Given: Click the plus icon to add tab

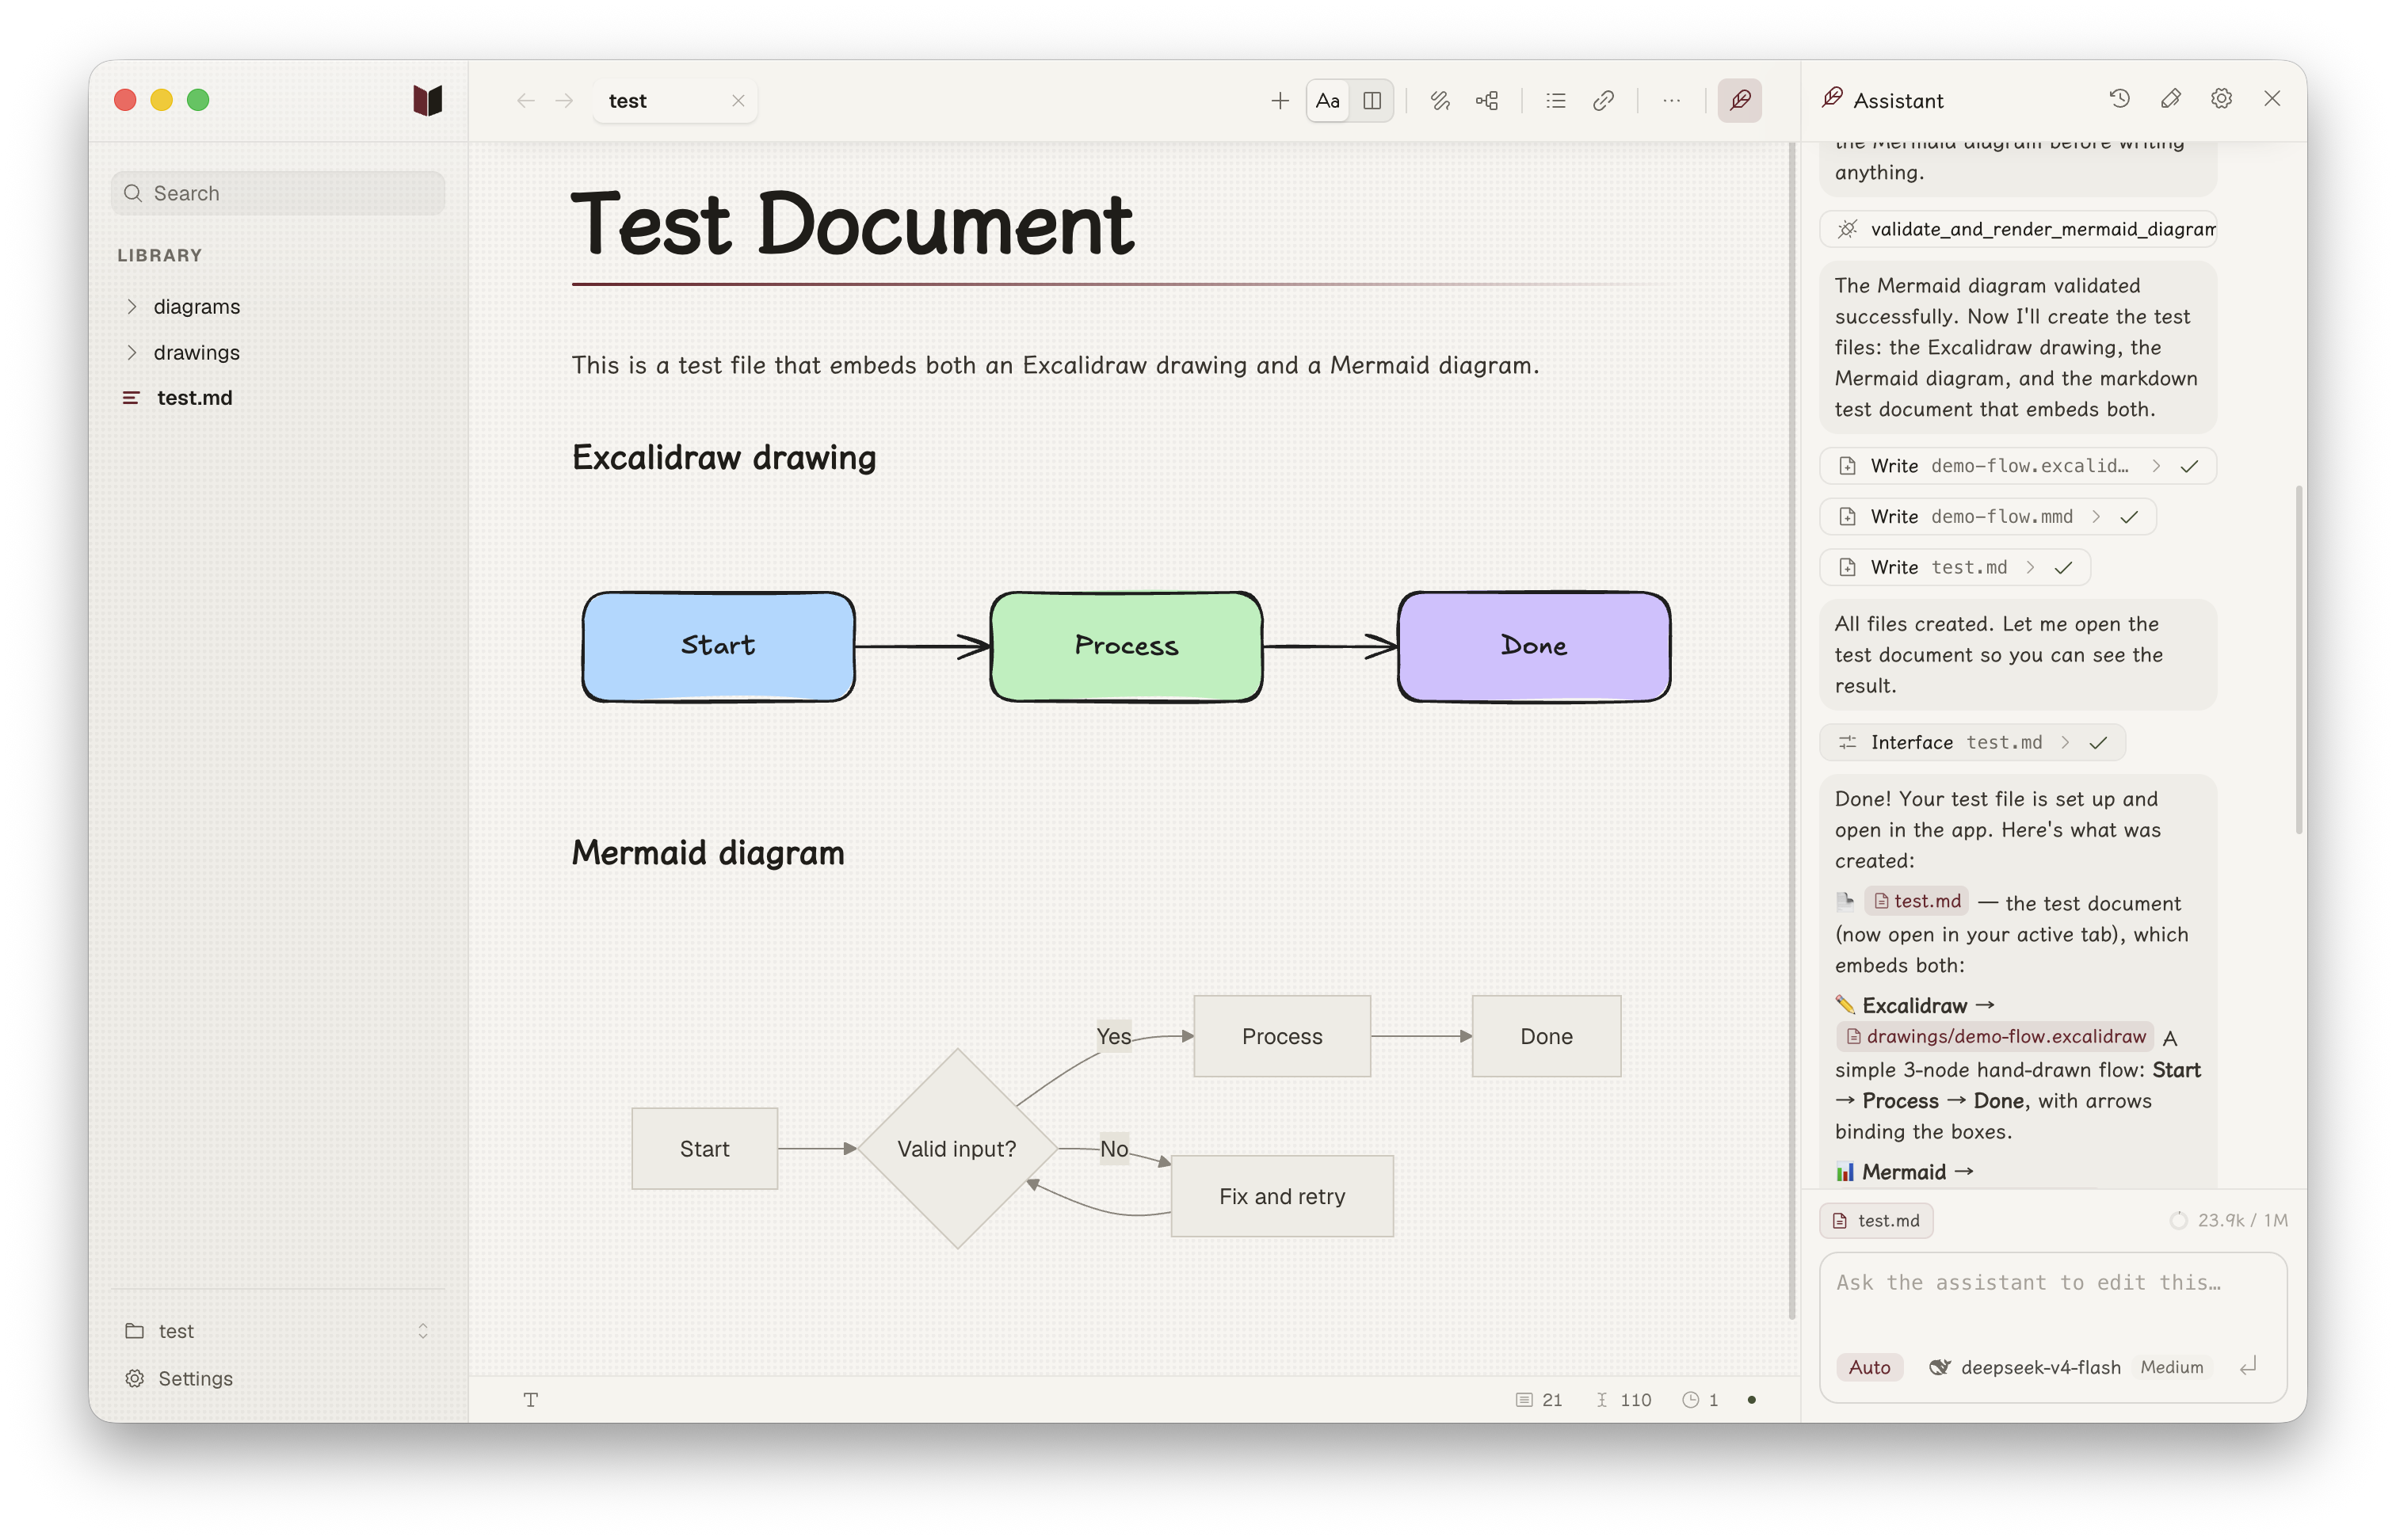Looking at the screenshot, I should click(x=1279, y=100).
